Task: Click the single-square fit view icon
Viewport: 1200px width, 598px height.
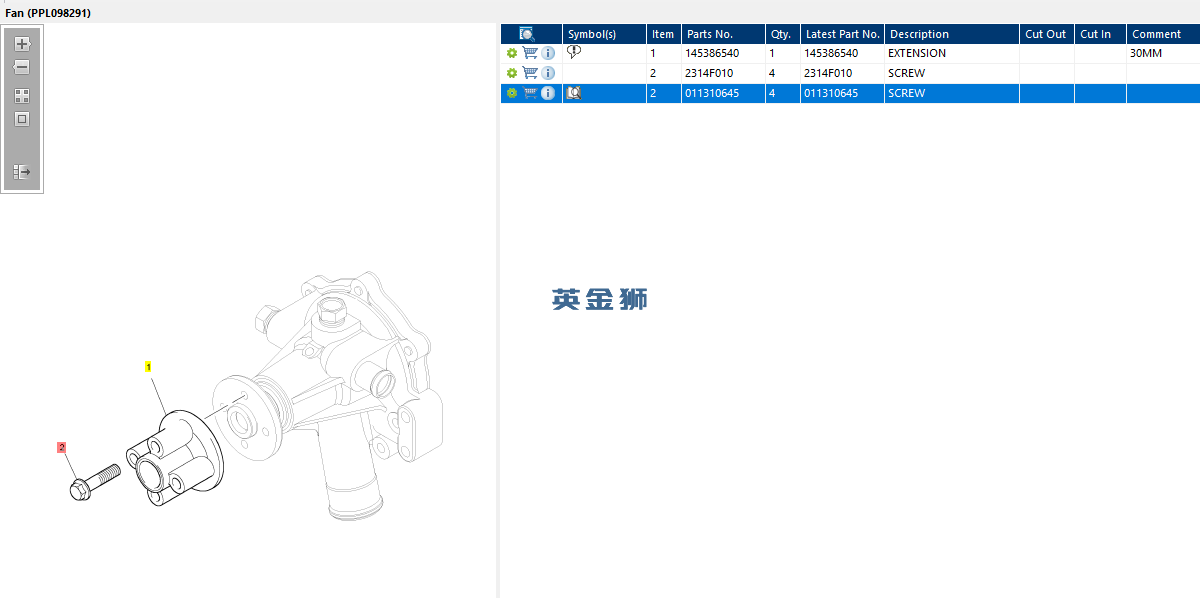Action: point(22,119)
